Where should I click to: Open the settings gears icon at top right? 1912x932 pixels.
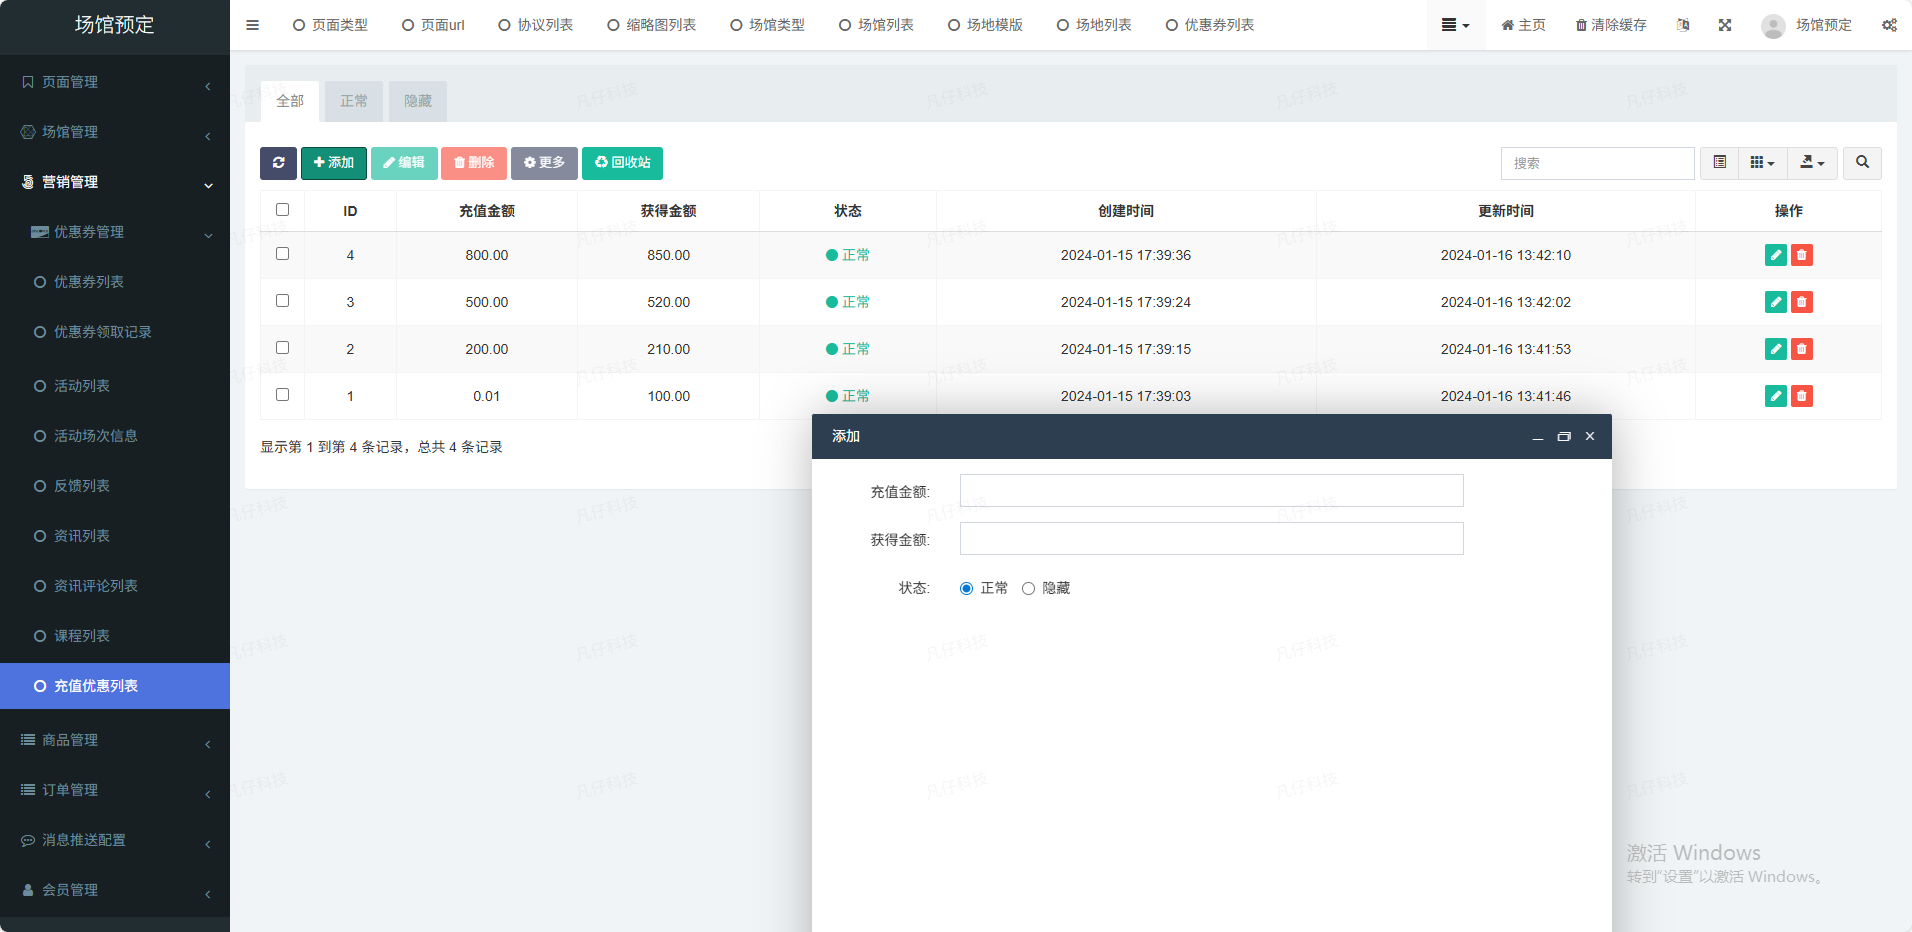point(1889,25)
